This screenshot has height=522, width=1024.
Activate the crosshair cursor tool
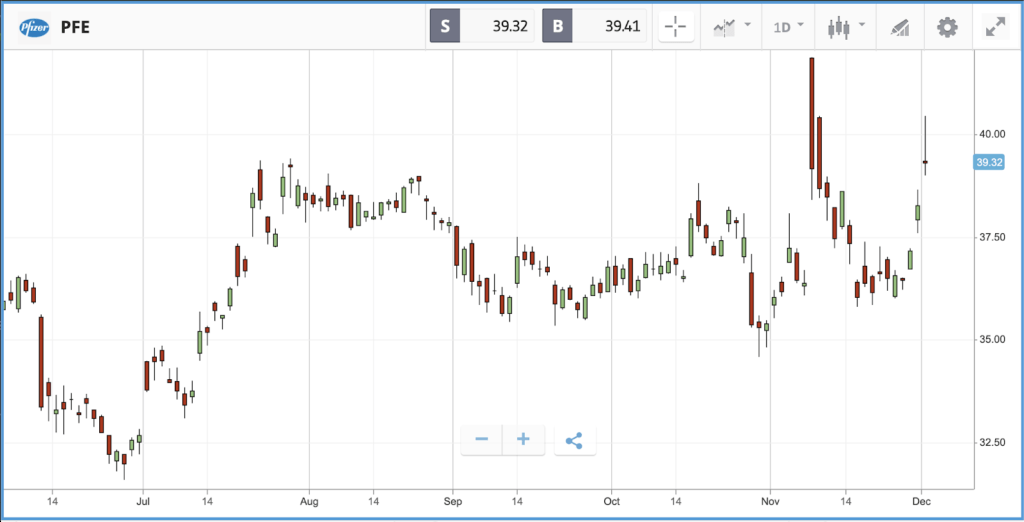pos(675,27)
